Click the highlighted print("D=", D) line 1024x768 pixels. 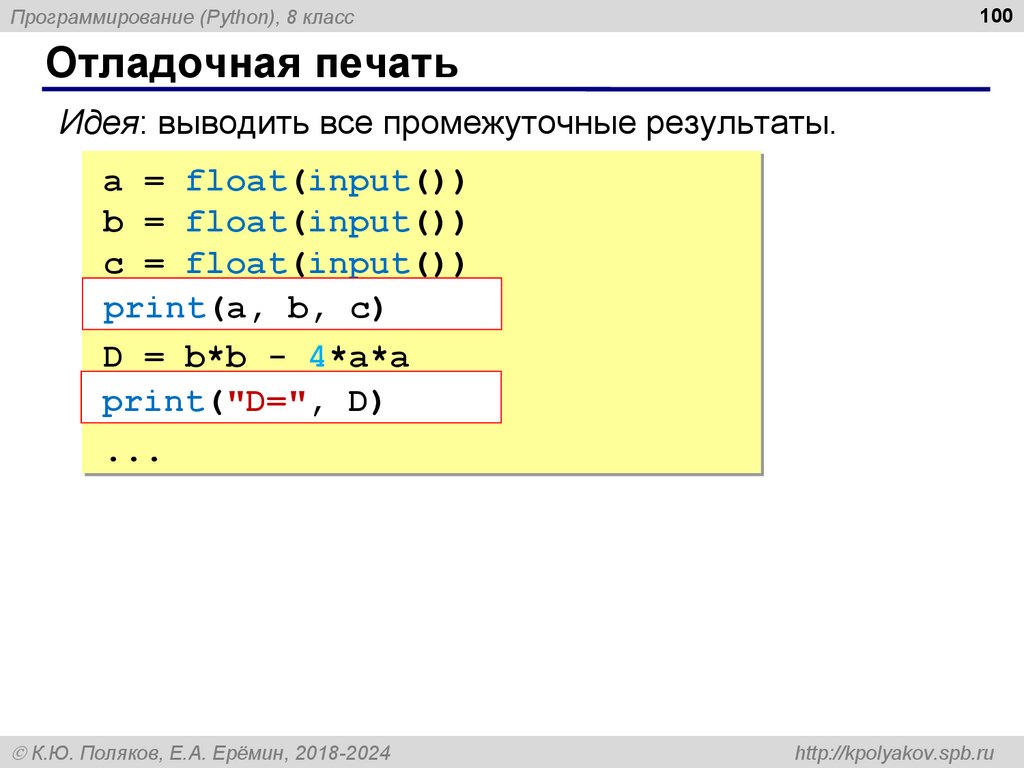tap(291, 397)
